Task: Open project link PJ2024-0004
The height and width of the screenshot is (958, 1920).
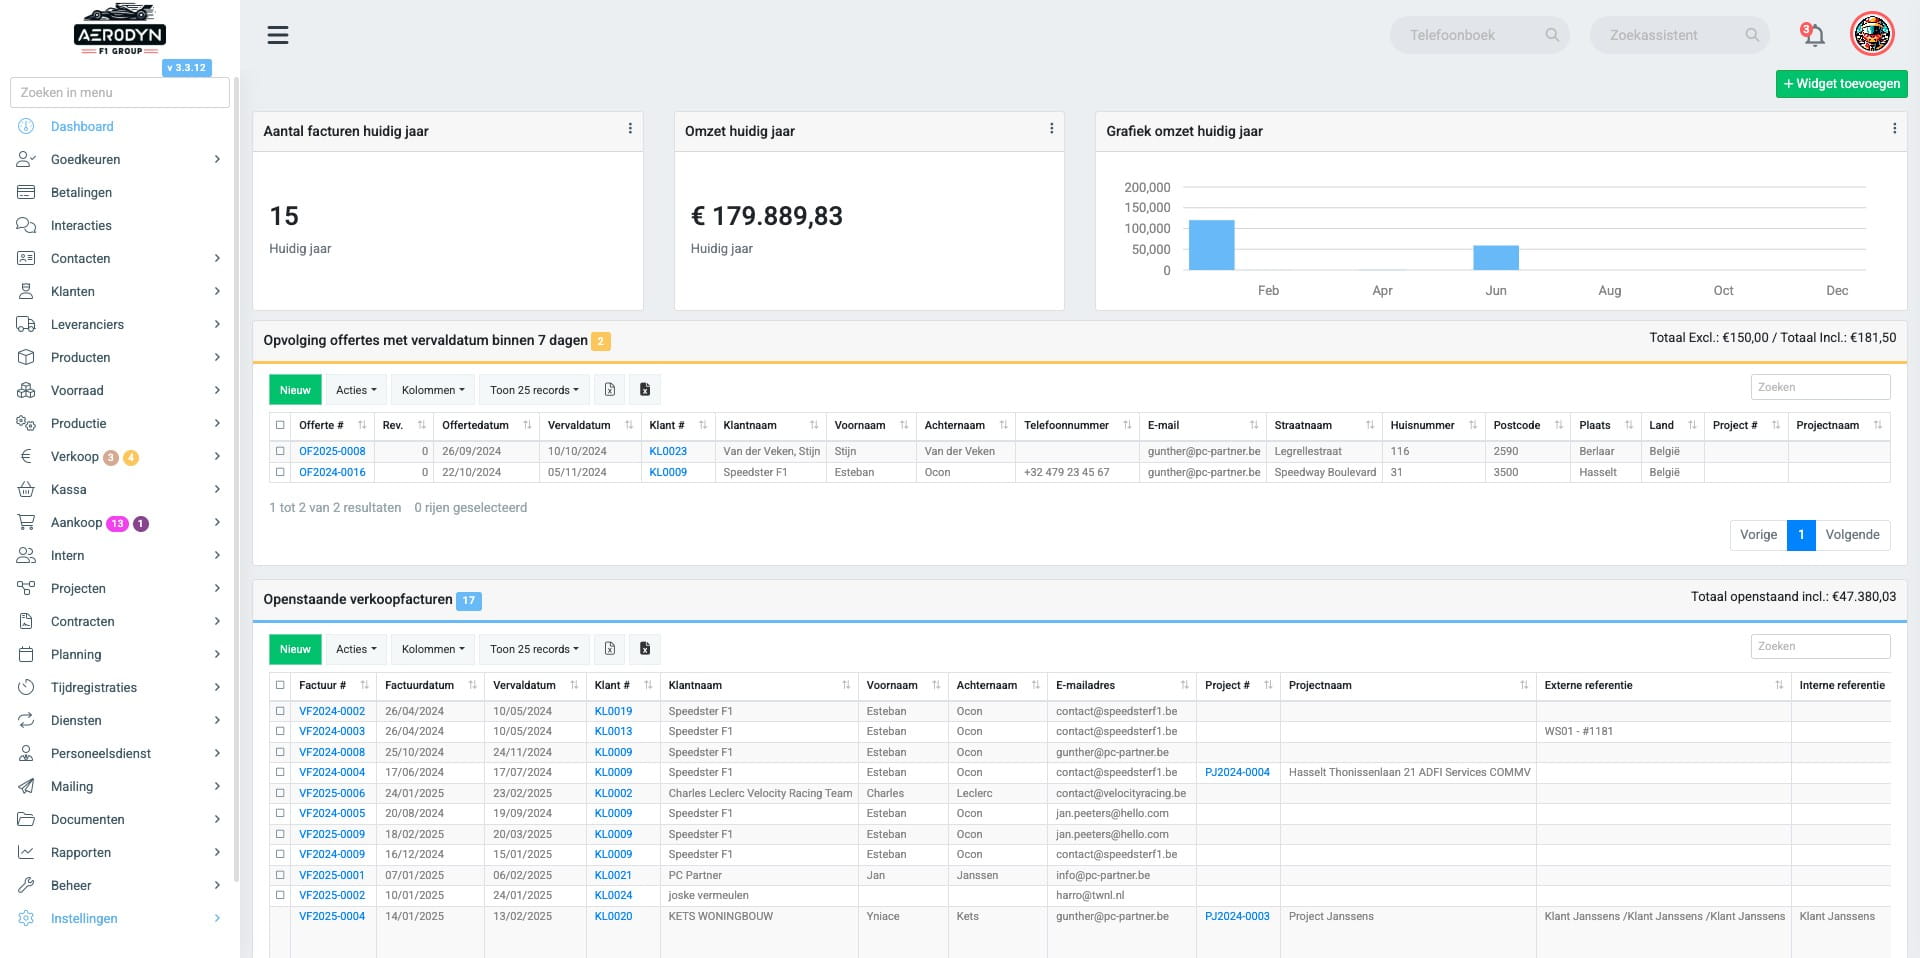Action: click(x=1237, y=772)
